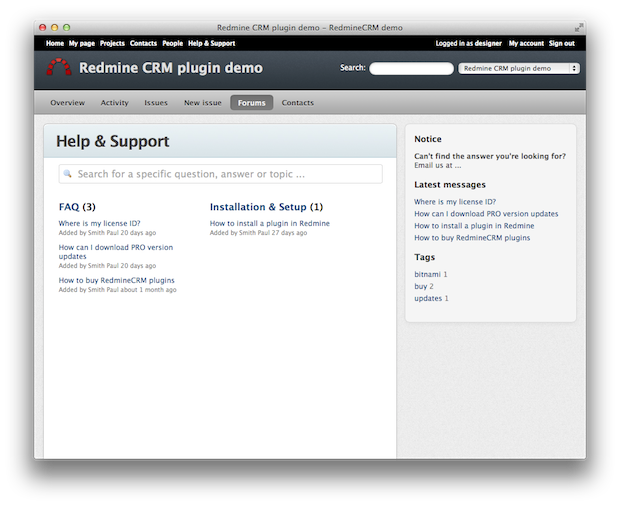This screenshot has width=620, height=506.
Task: Click the Sign out link
Action: point(561,44)
